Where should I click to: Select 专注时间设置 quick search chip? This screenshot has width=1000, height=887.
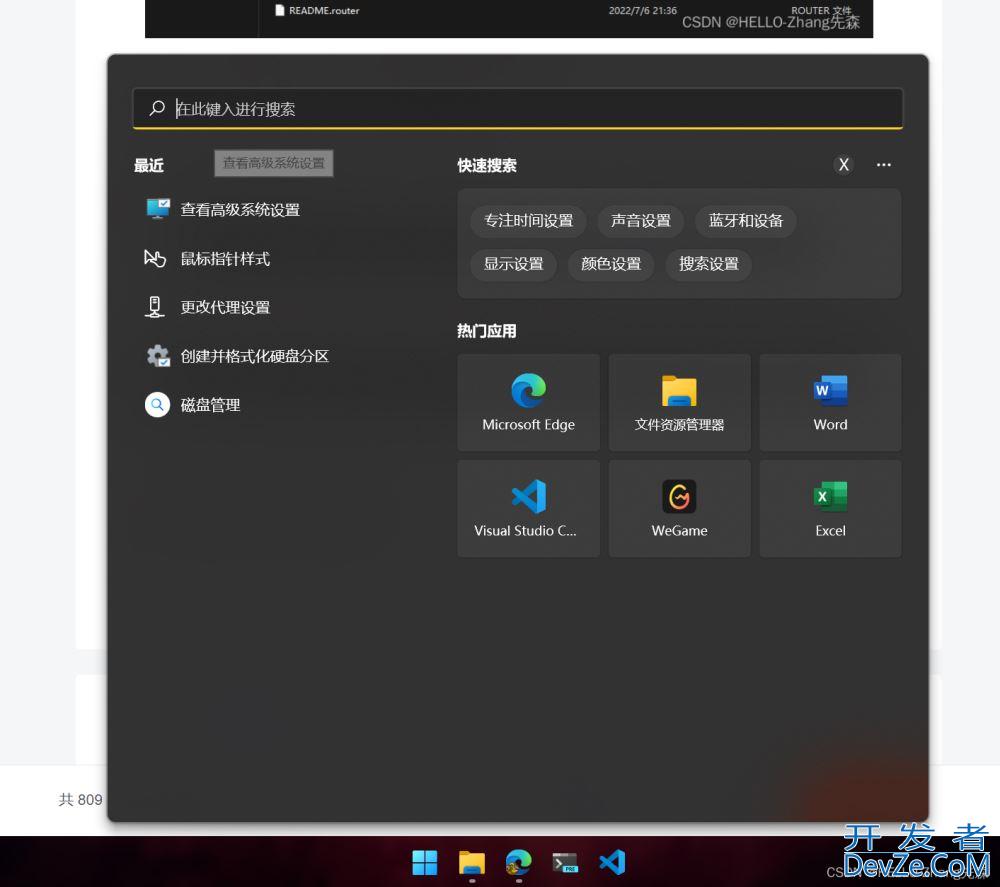pyautogui.click(x=528, y=221)
